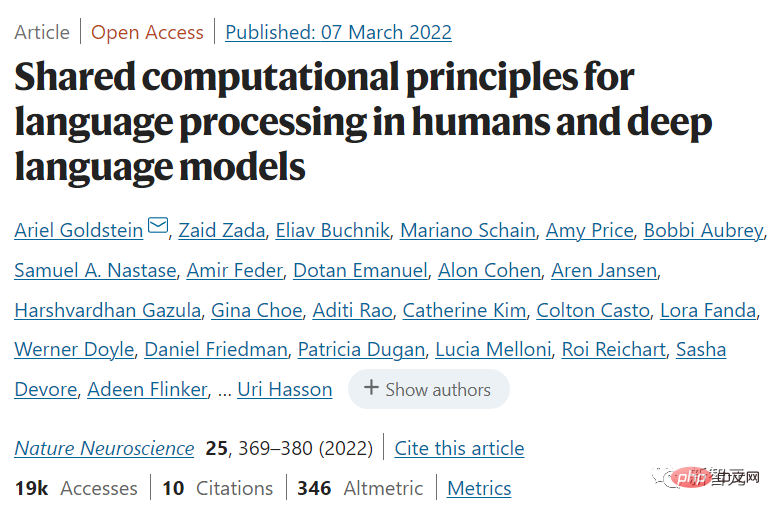Click the Catherine Kim author link
The width and height of the screenshot is (770, 510).
tap(464, 310)
